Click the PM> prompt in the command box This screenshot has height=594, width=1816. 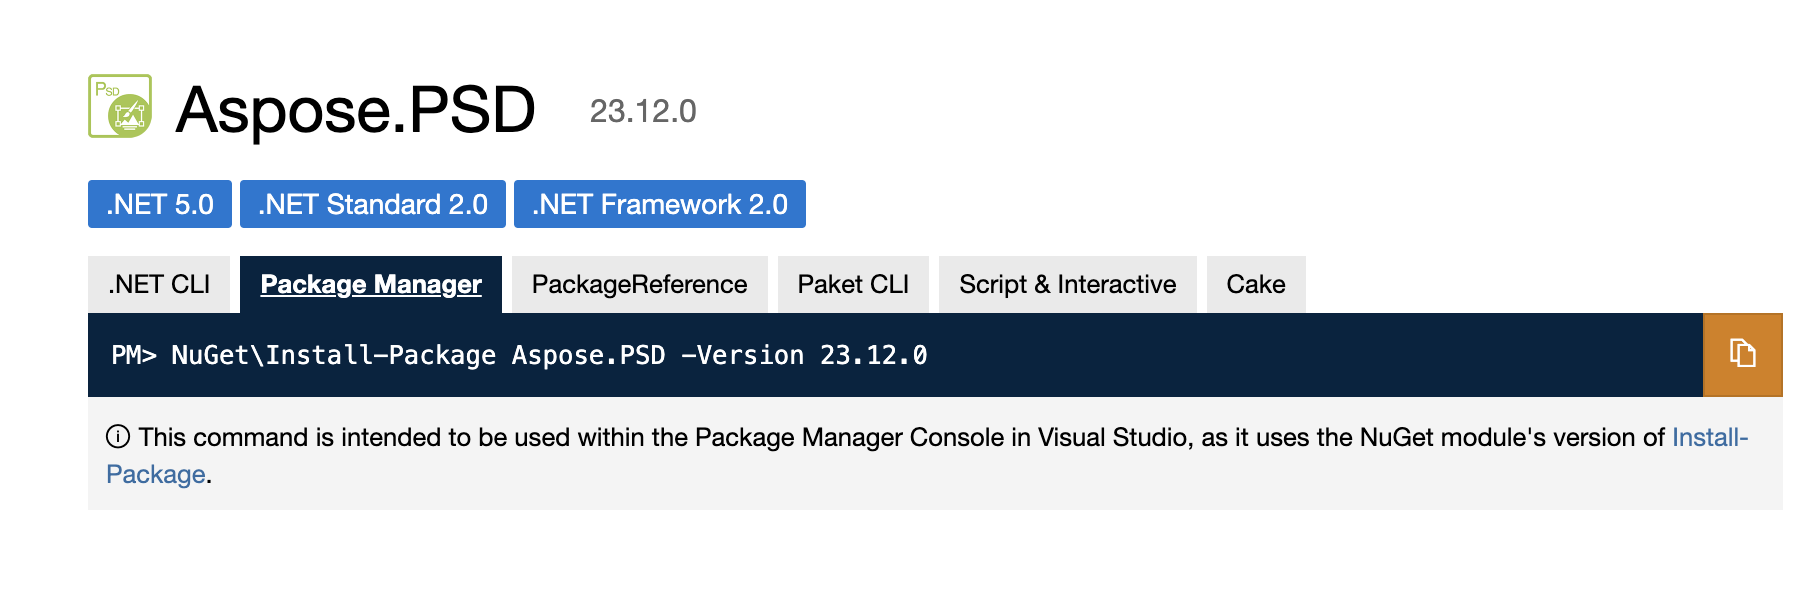click(x=133, y=356)
